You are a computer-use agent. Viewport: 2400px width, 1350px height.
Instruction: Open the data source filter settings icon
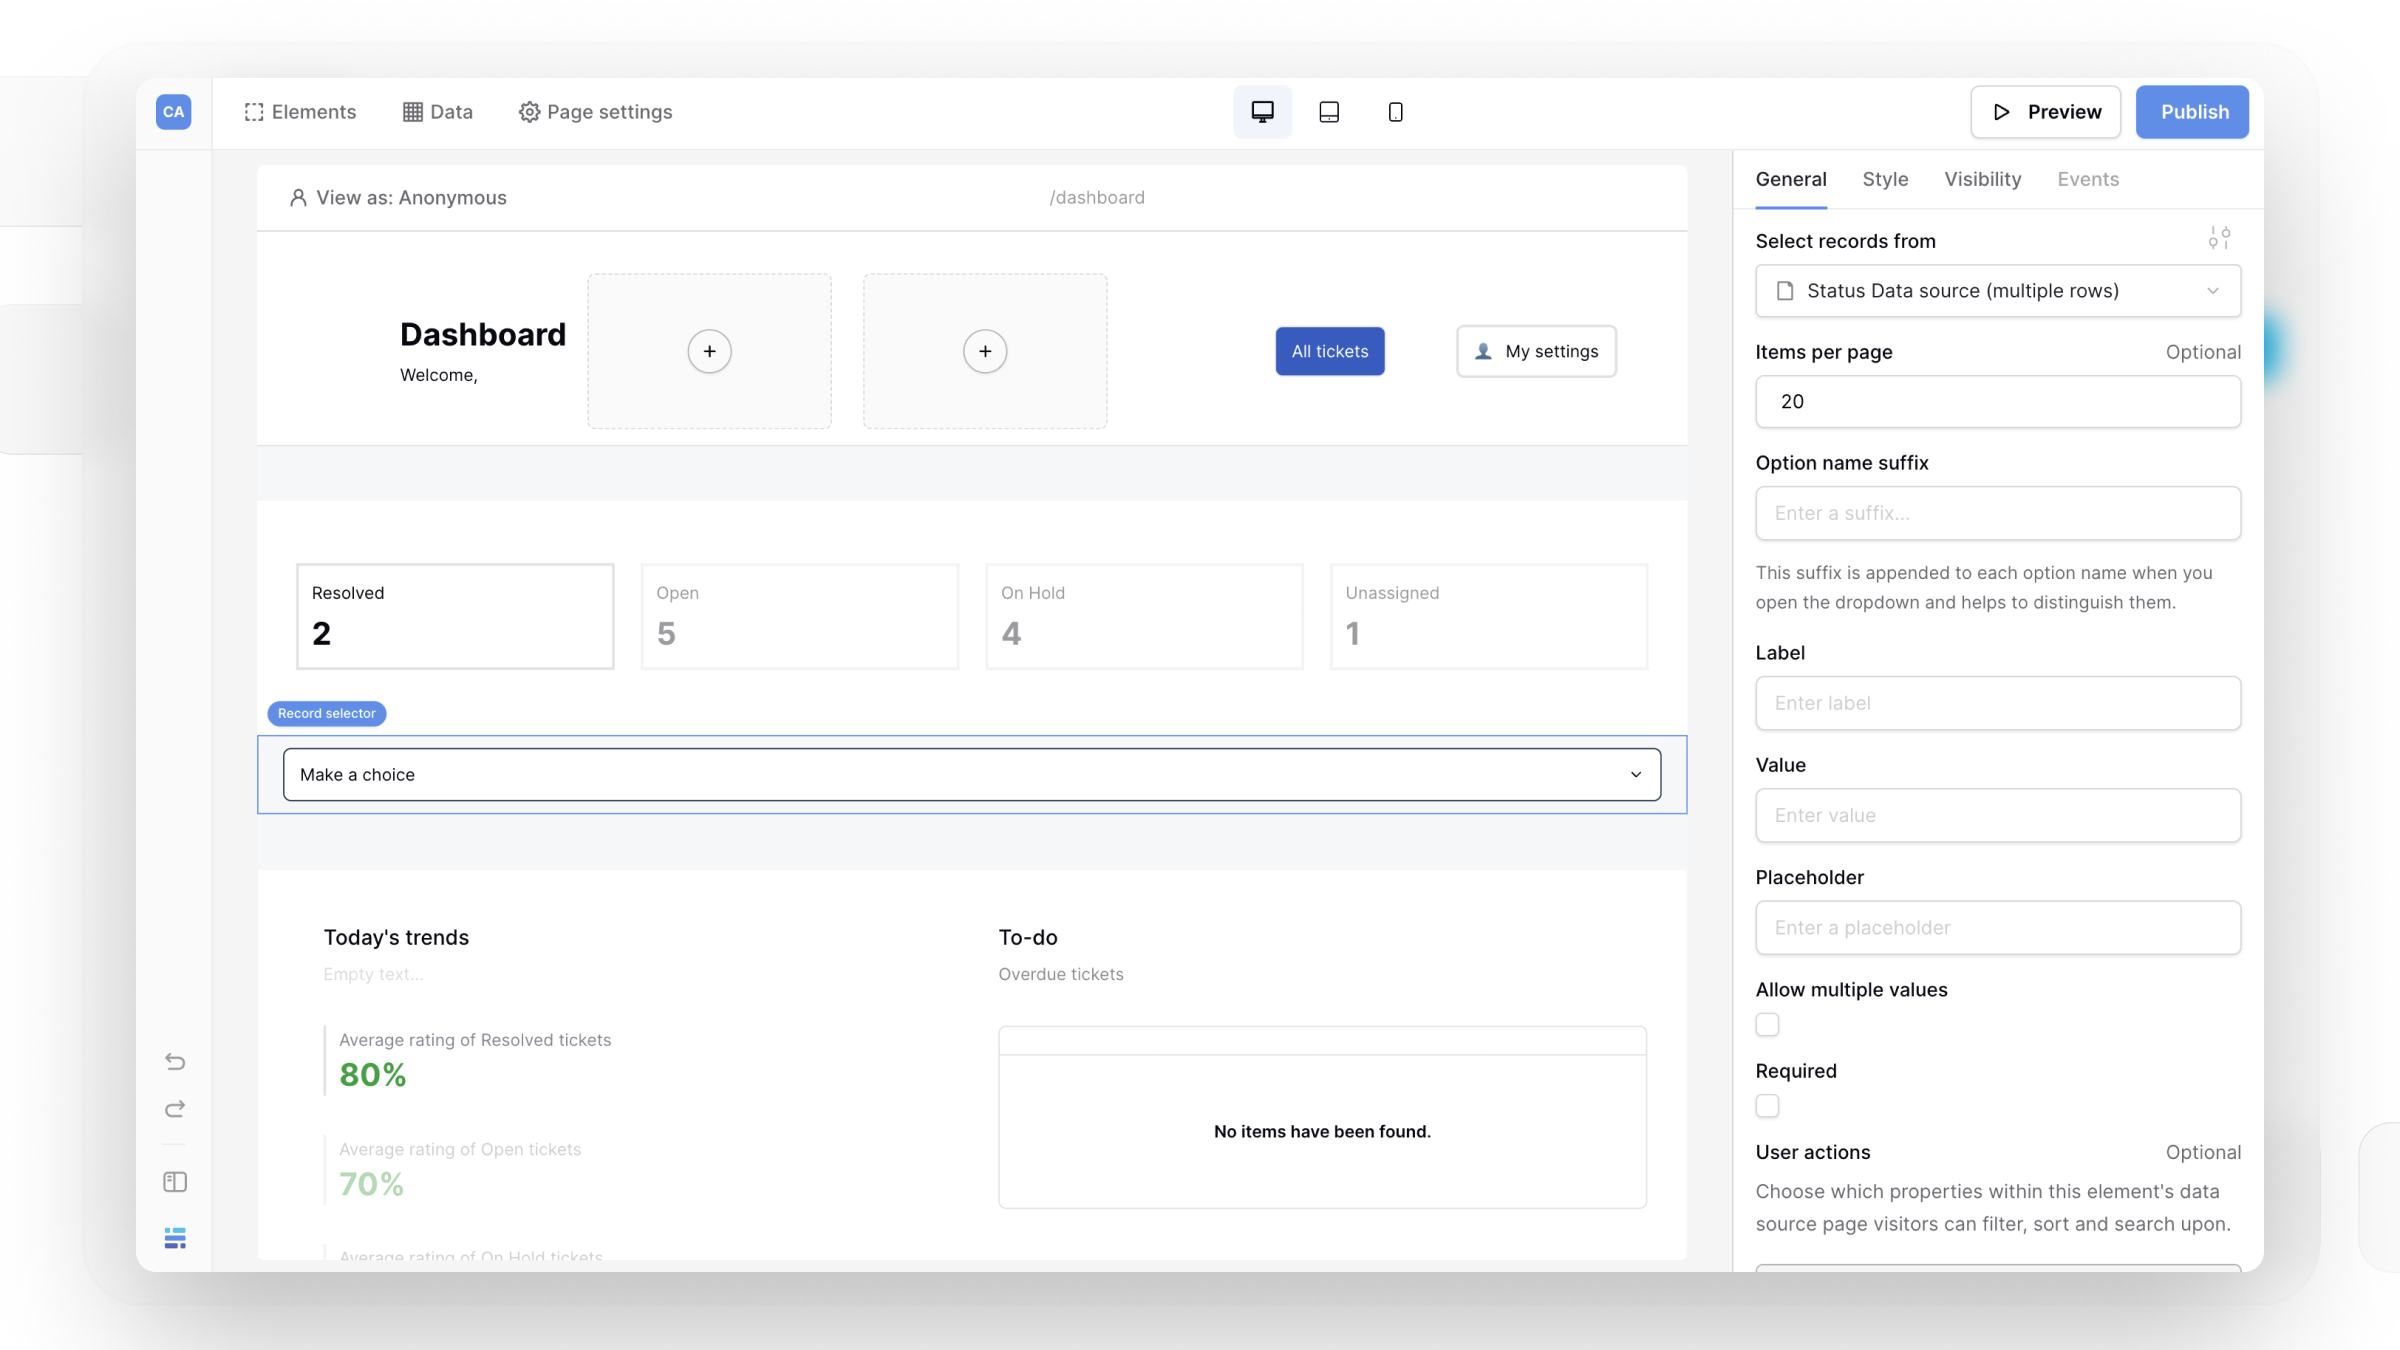pyautogui.click(x=2219, y=238)
